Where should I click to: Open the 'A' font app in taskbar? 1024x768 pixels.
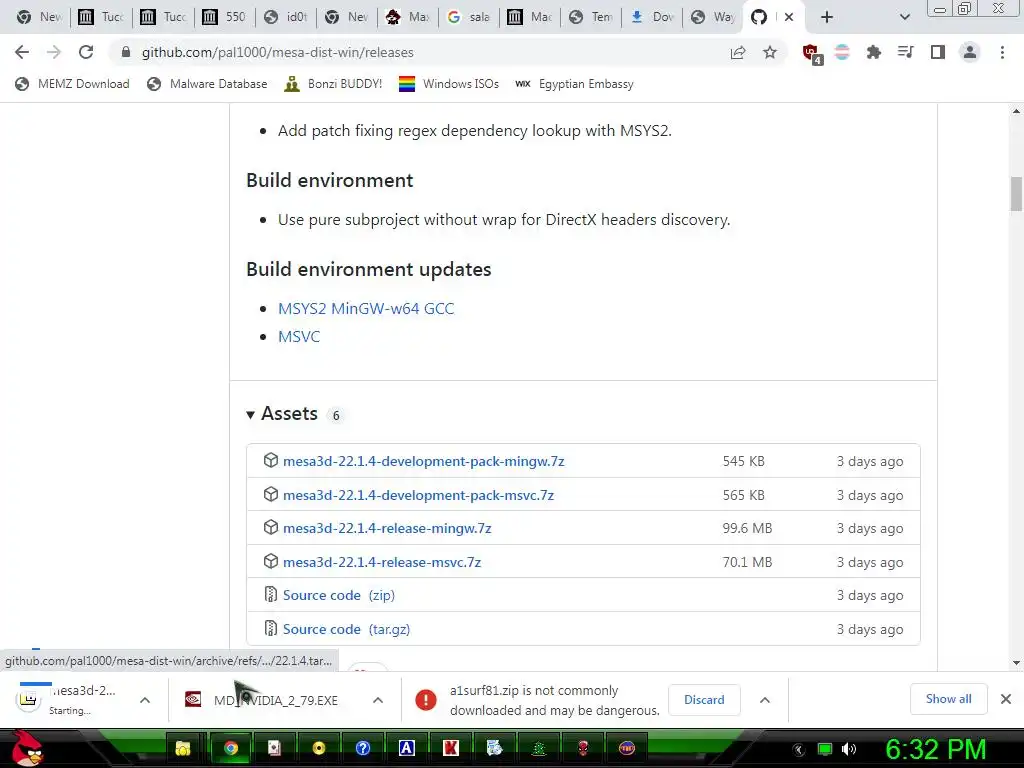407,748
